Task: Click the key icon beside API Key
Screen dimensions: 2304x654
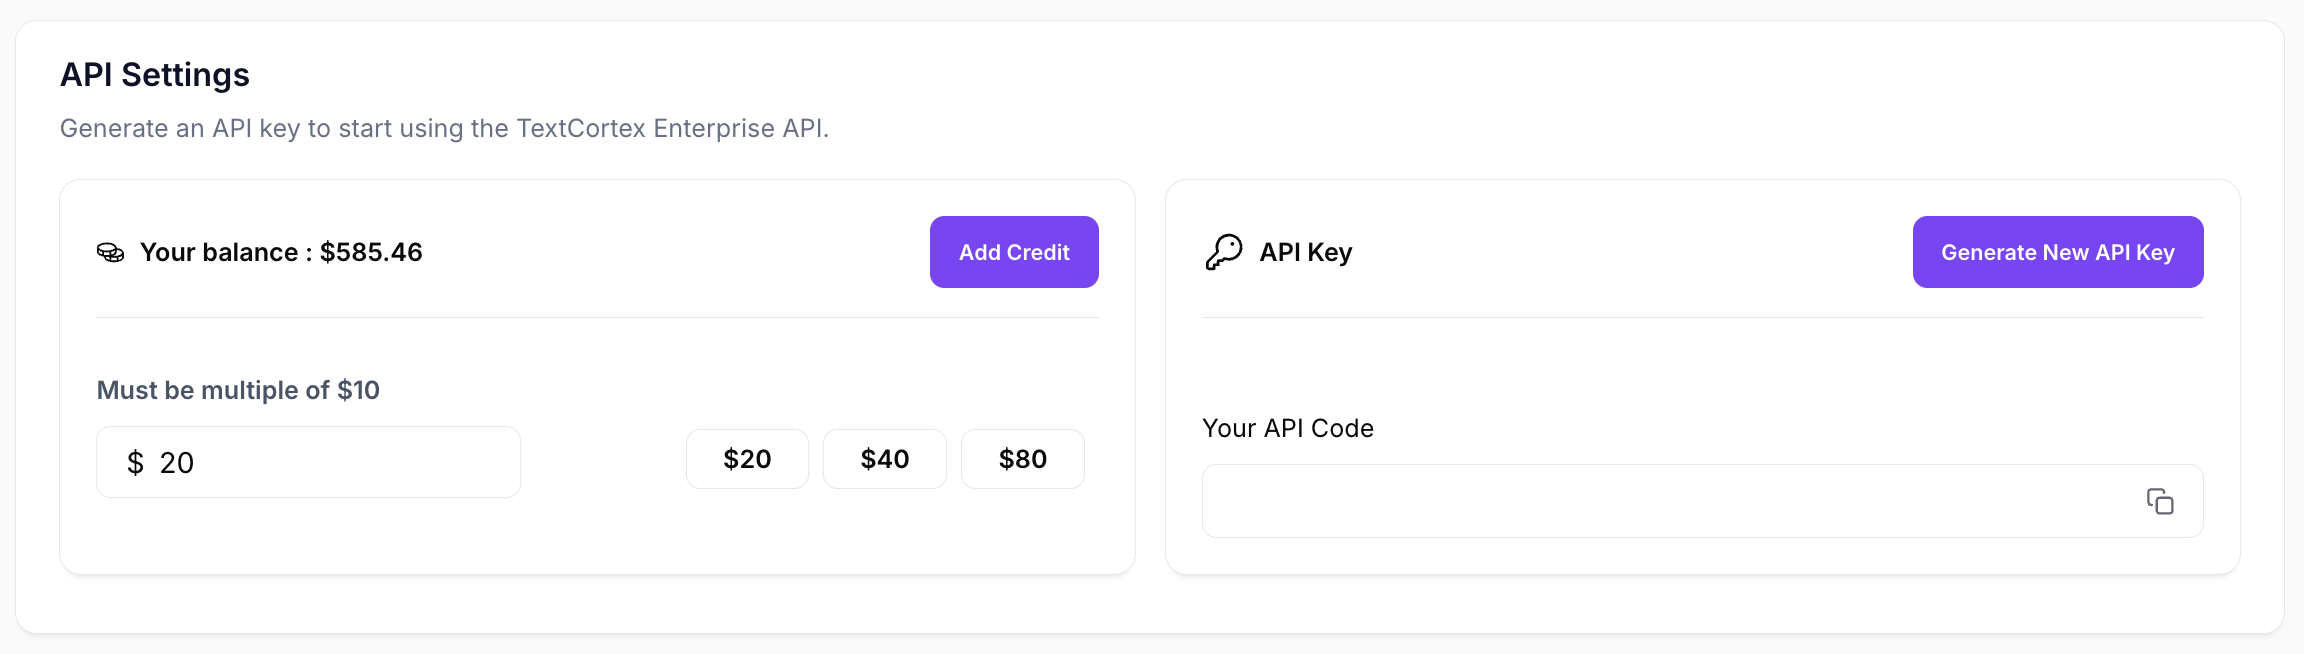Action: tap(1224, 252)
